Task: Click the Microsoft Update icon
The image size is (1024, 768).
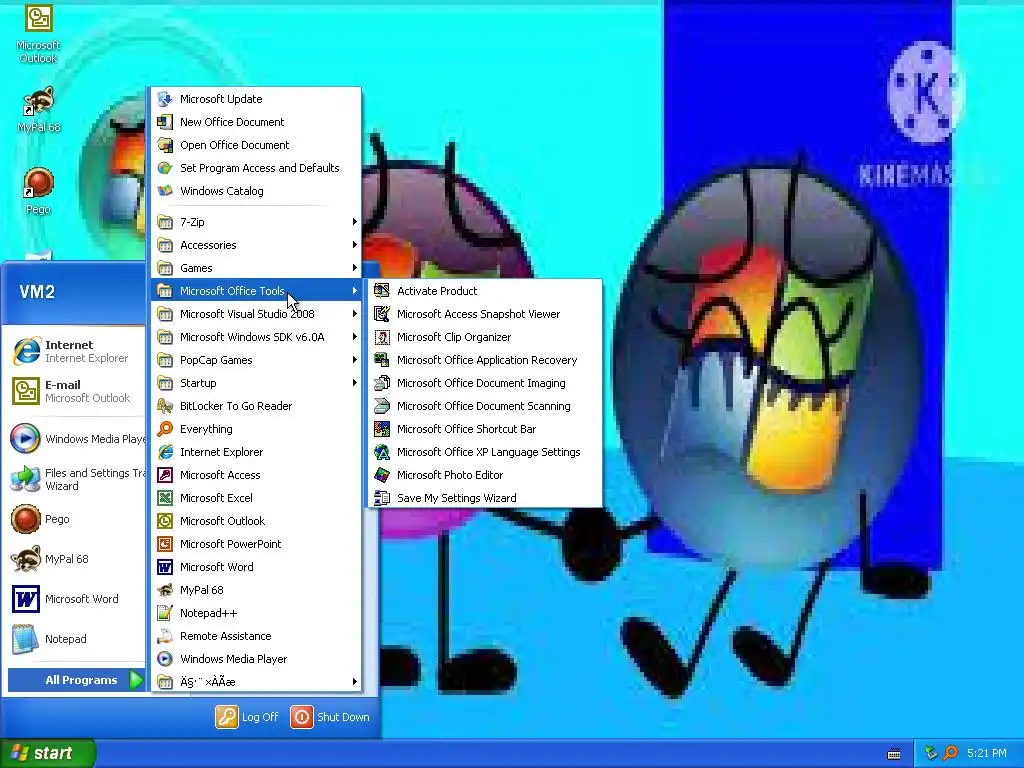Action: (x=165, y=99)
